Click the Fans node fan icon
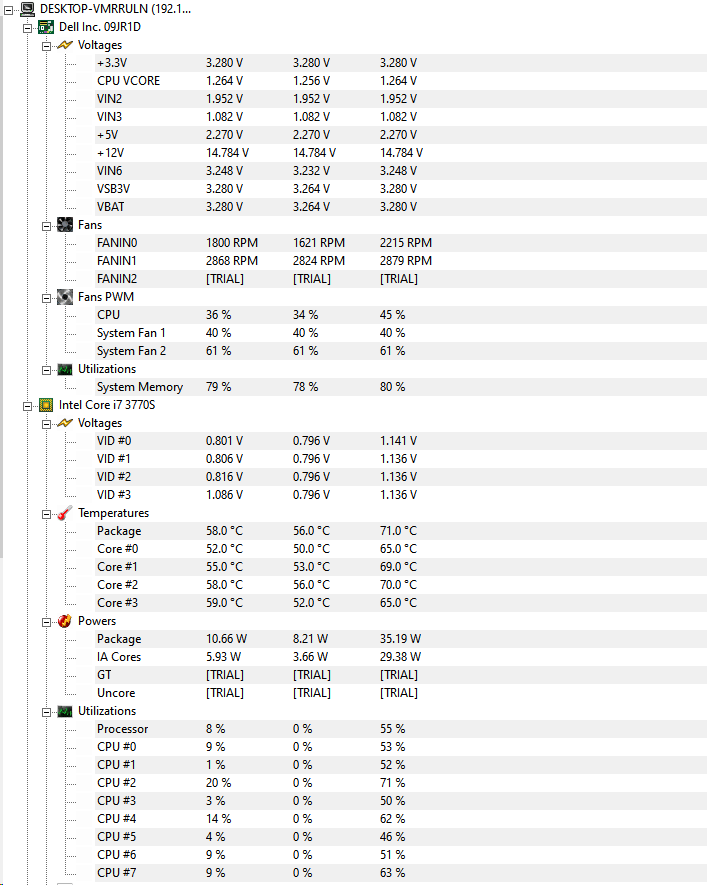 (x=65, y=225)
